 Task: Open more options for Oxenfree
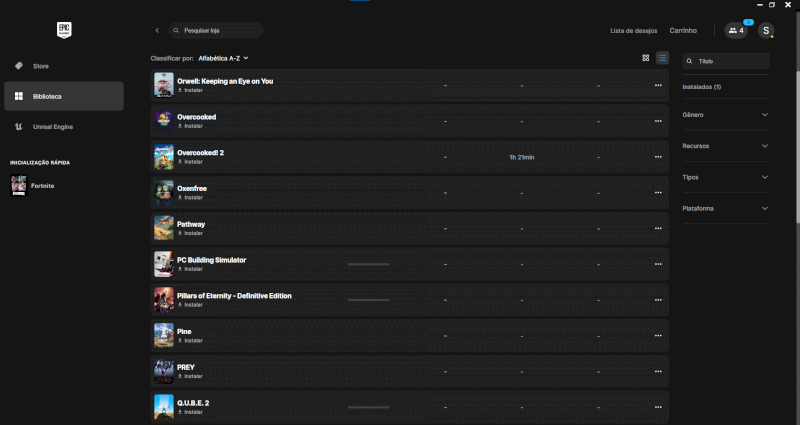pyautogui.click(x=658, y=193)
